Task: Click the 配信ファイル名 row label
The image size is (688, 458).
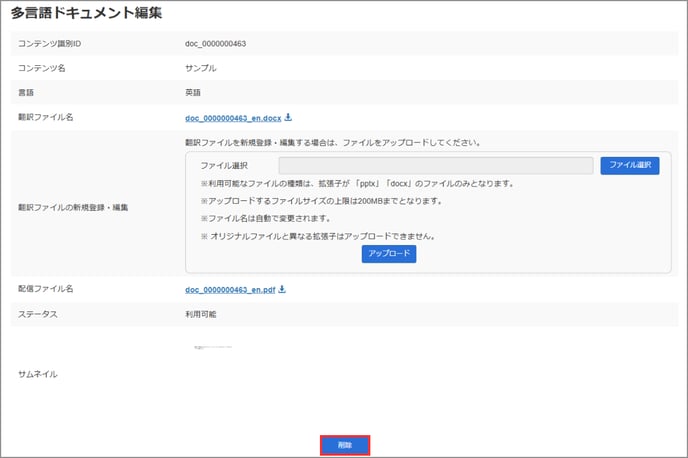Action: coord(47,289)
